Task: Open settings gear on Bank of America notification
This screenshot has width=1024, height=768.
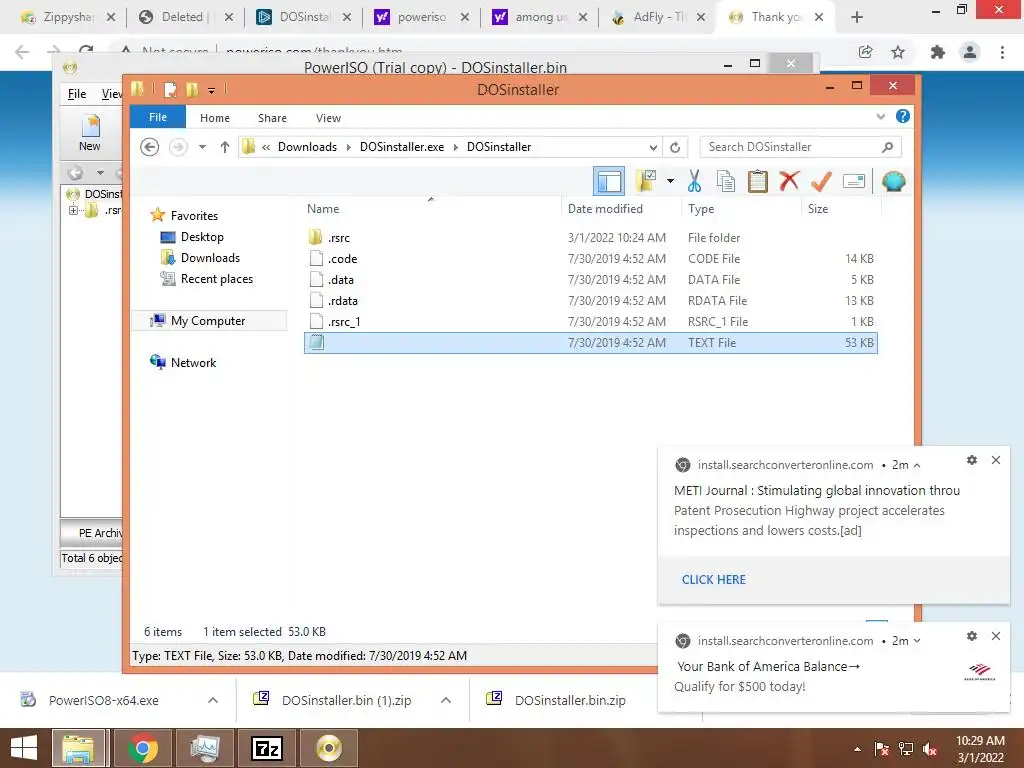Action: coord(972,635)
